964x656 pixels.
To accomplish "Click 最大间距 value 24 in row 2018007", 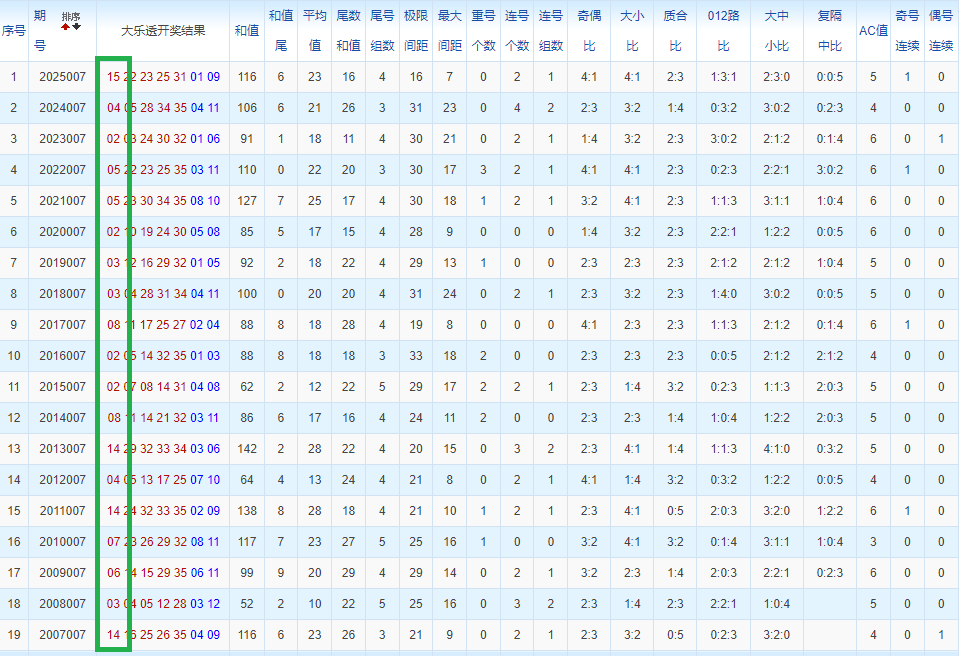I will coord(449,294).
